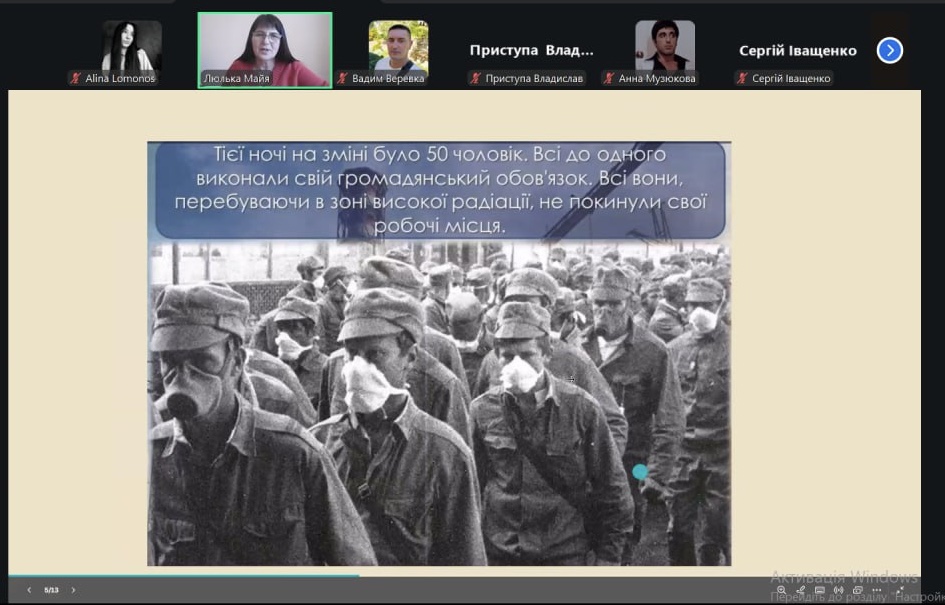Advance to the next slide arrow
The image size is (945, 605).
tap(73, 590)
